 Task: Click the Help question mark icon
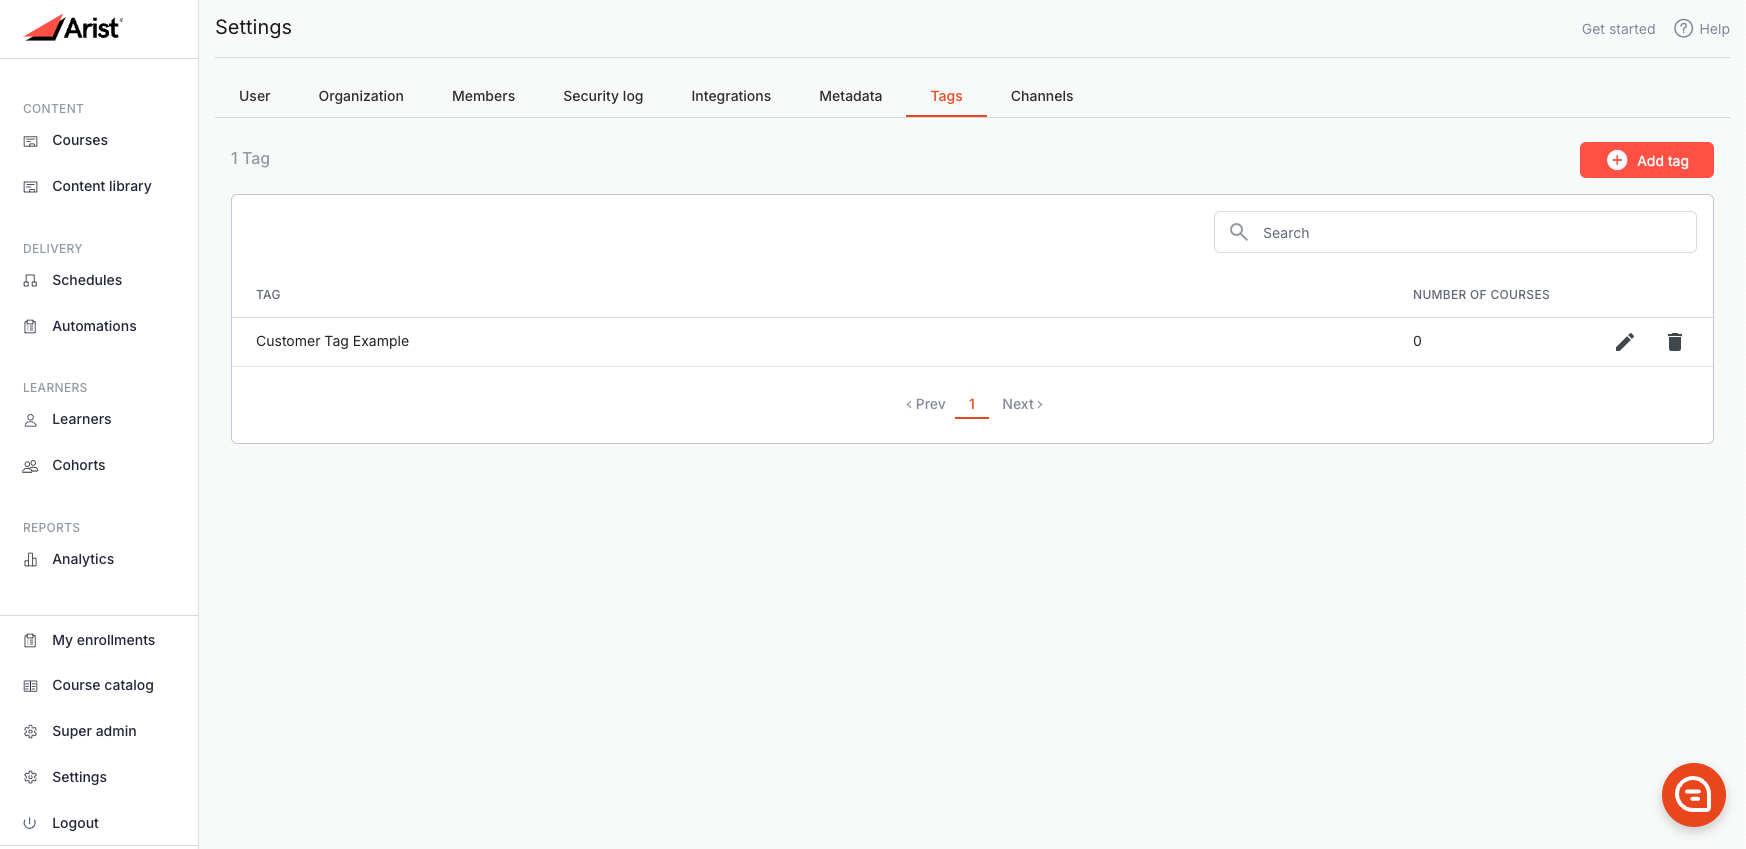point(1684,28)
